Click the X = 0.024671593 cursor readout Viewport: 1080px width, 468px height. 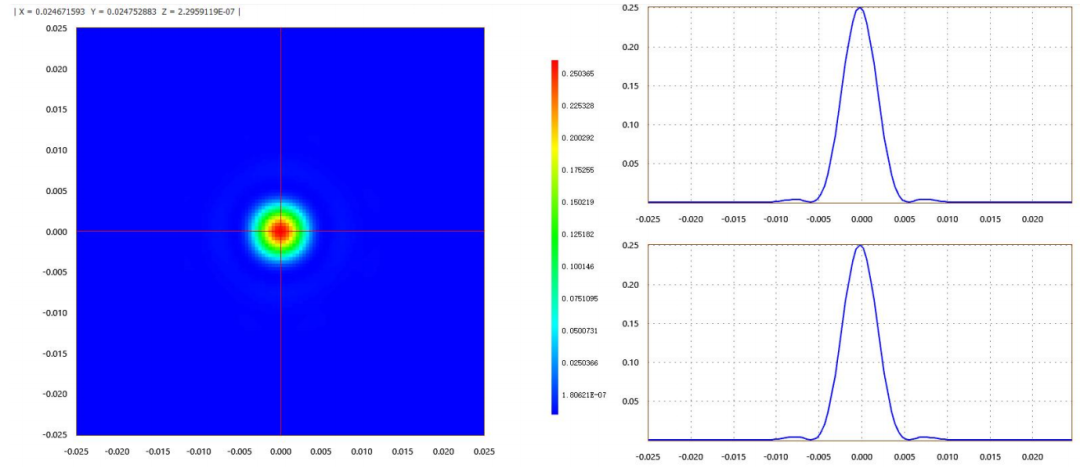(50, 12)
